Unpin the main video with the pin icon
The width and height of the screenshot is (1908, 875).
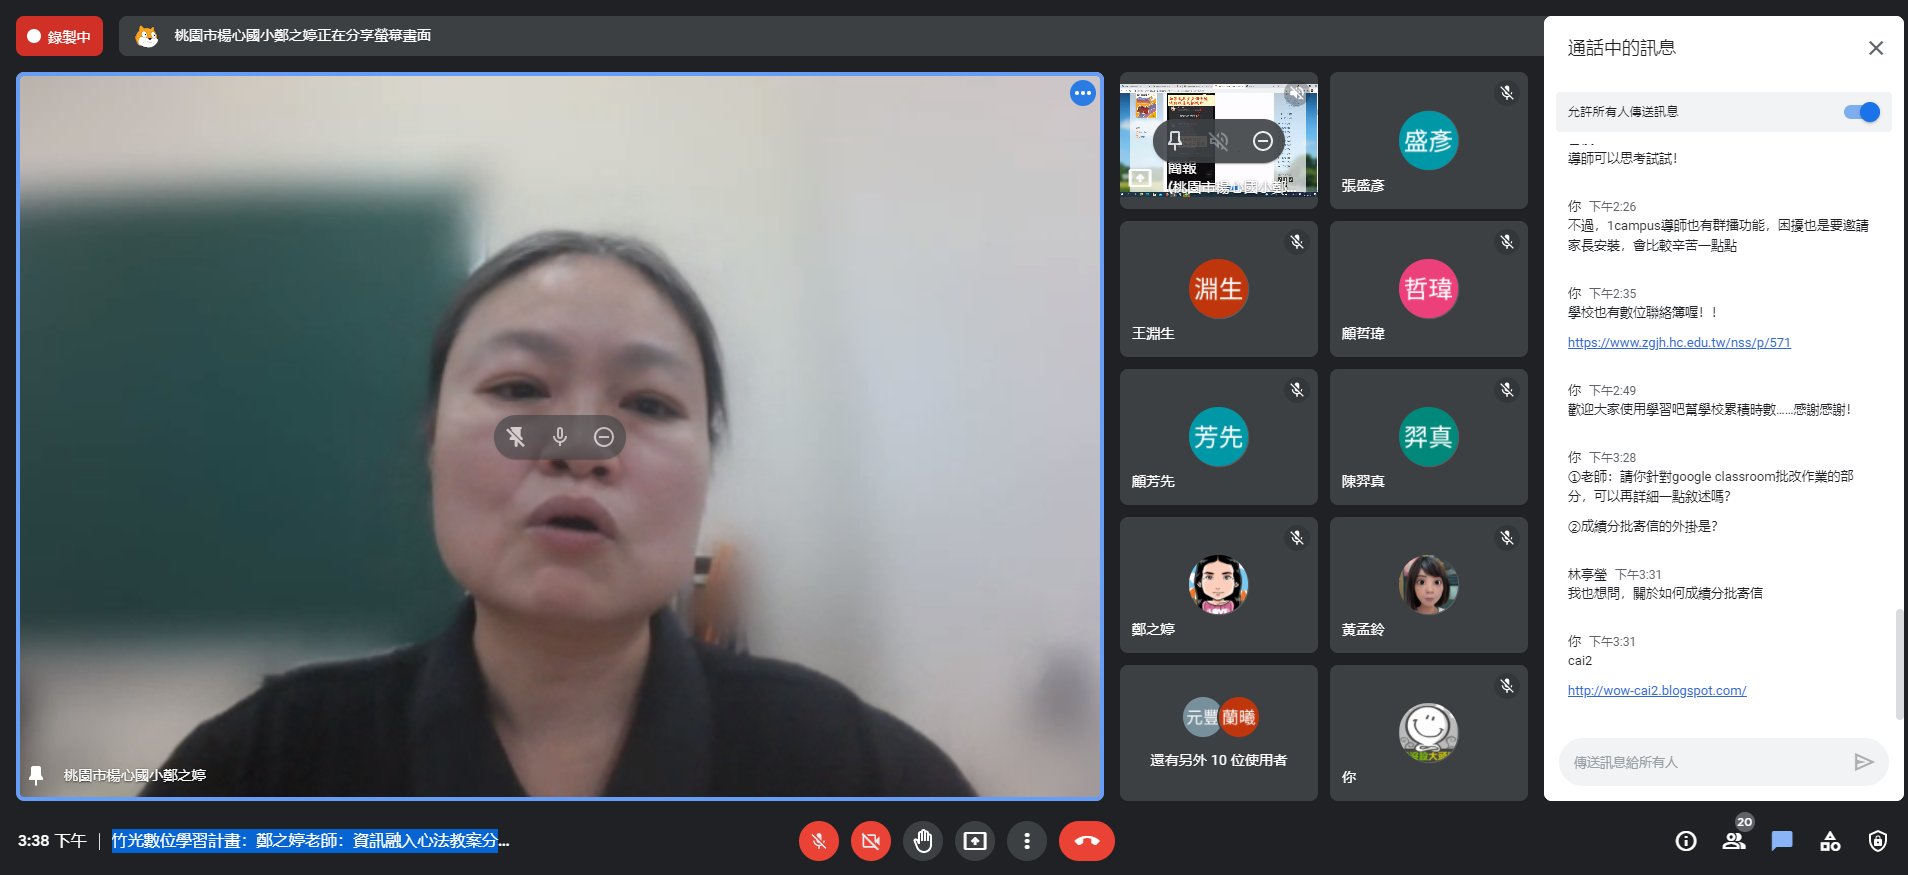point(516,437)
